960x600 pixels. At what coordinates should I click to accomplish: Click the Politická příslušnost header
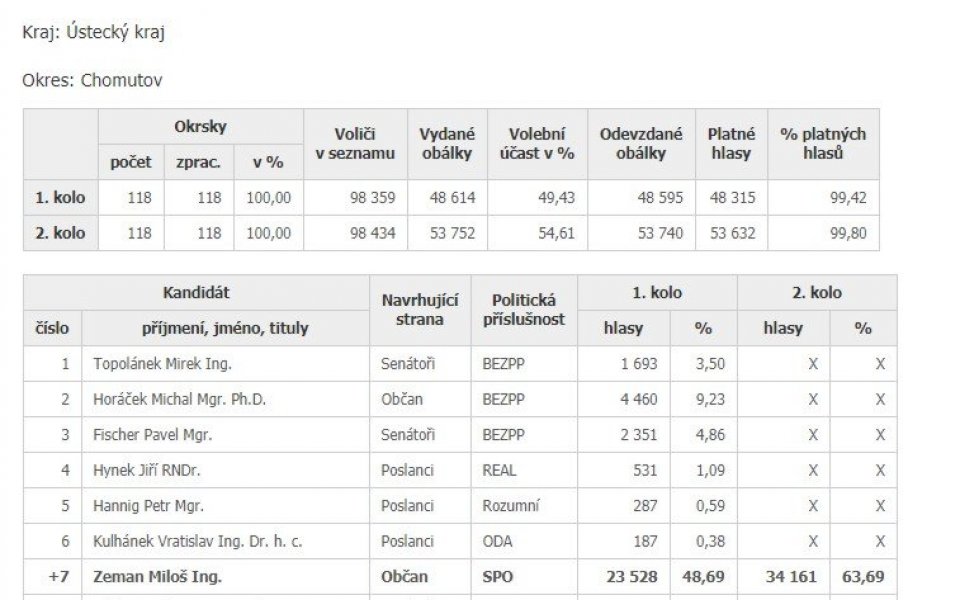click(524, 310)
